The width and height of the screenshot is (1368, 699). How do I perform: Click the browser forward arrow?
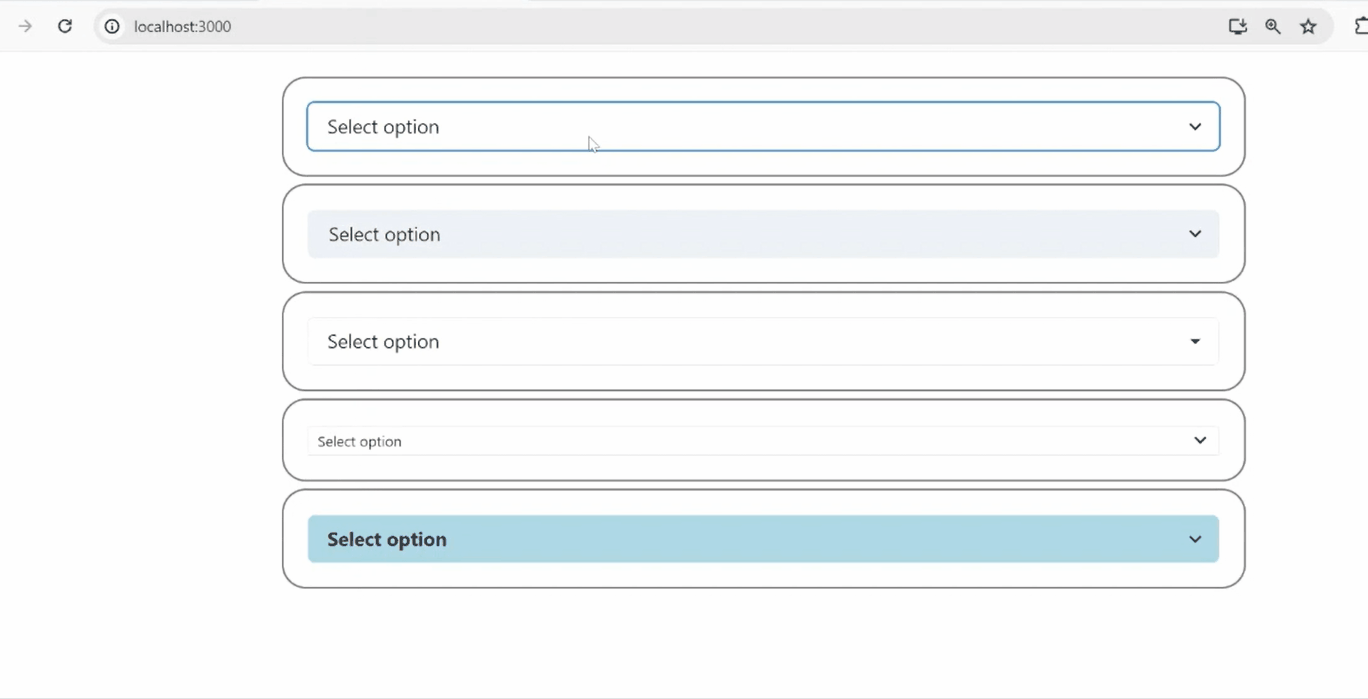(25, 27)
